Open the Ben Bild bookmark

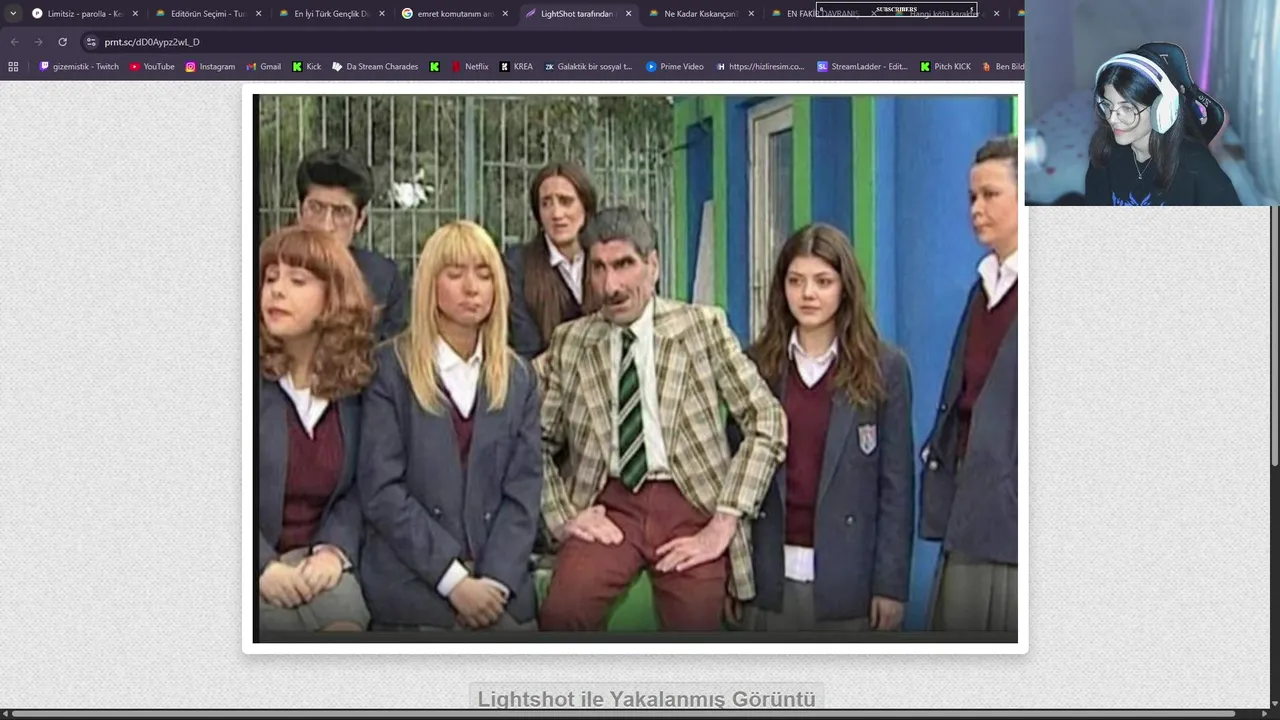[x=1003, y=67]
